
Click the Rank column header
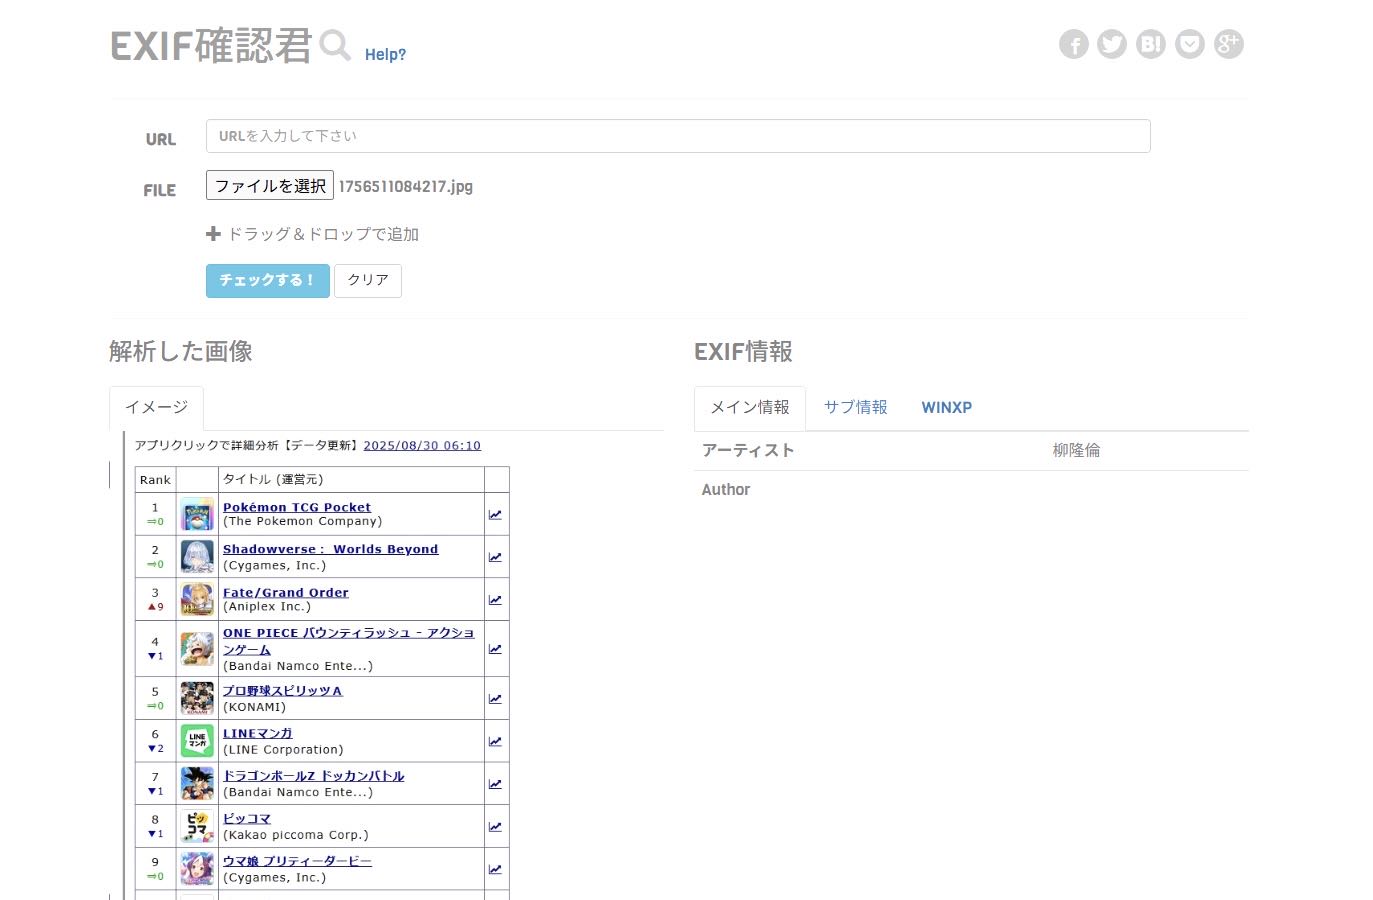click(x=155, y=480)
